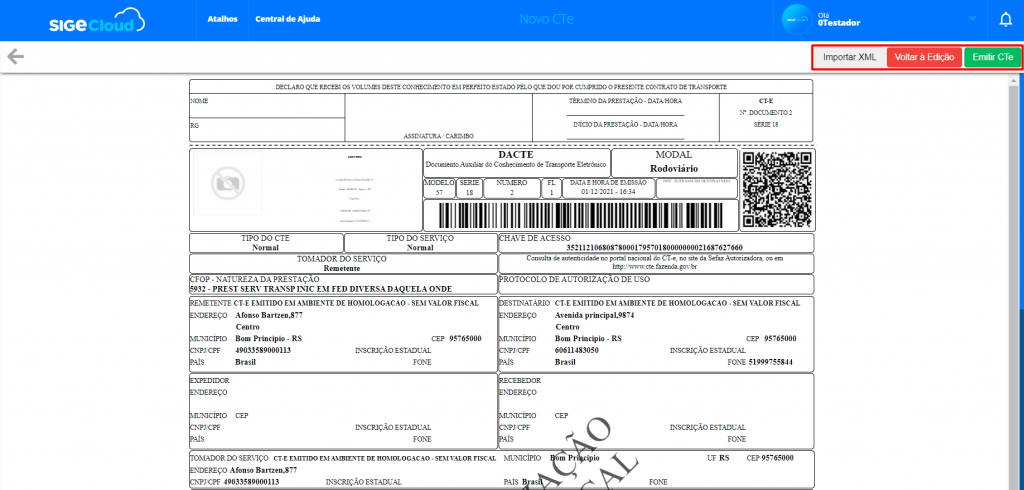Click the QR code on the DACTE

coord(778,189)
